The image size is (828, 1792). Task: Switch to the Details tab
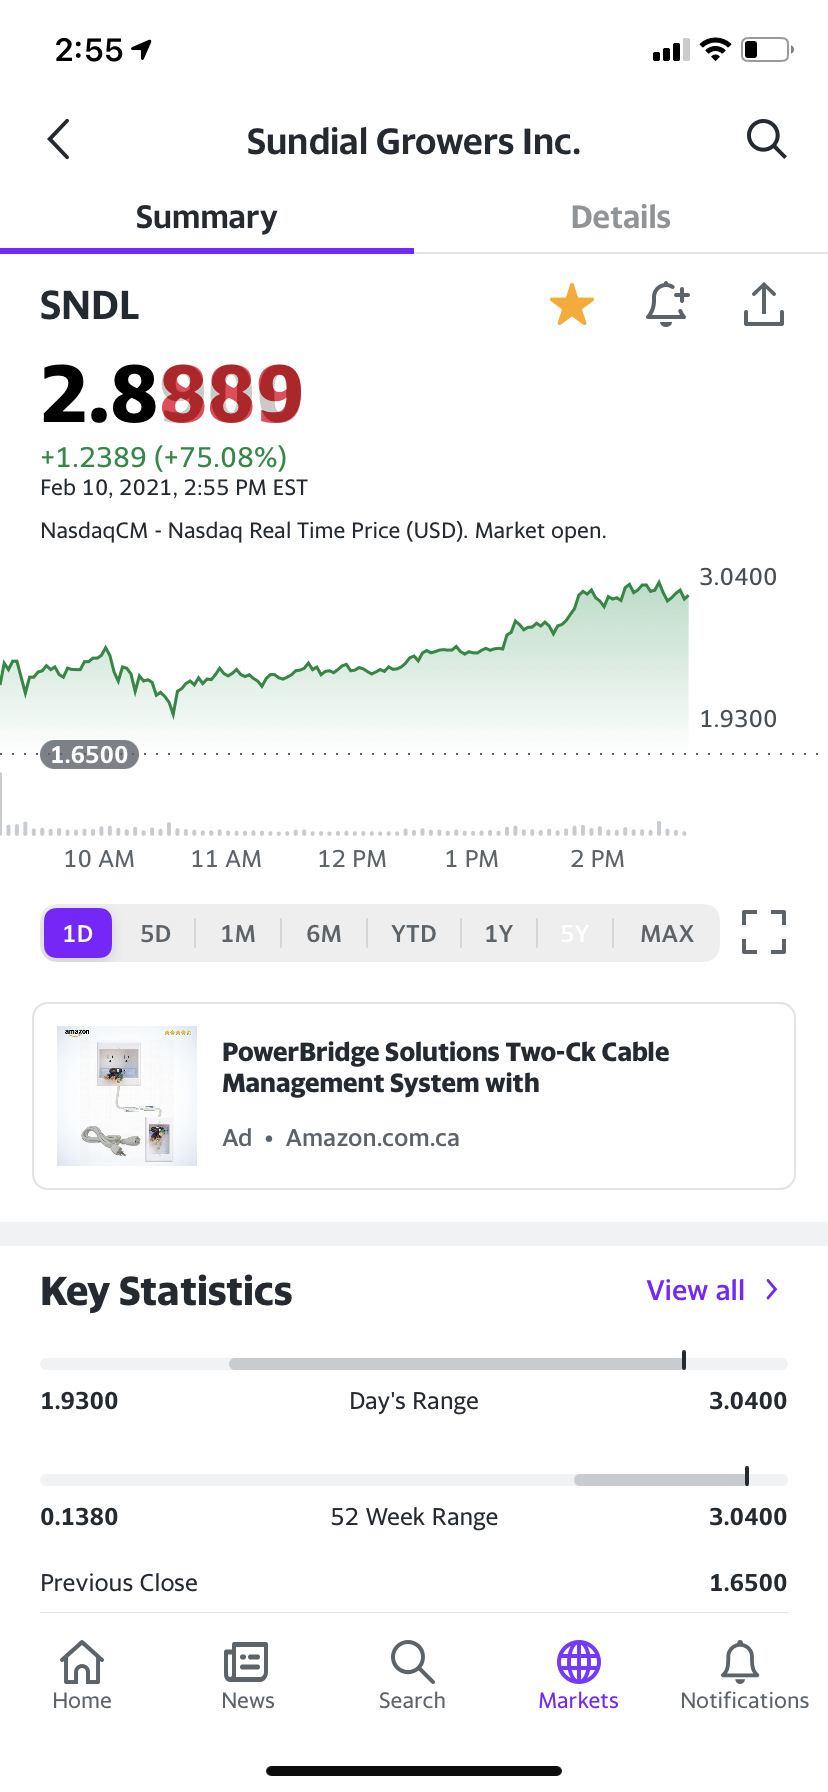(x=621, y=217)
